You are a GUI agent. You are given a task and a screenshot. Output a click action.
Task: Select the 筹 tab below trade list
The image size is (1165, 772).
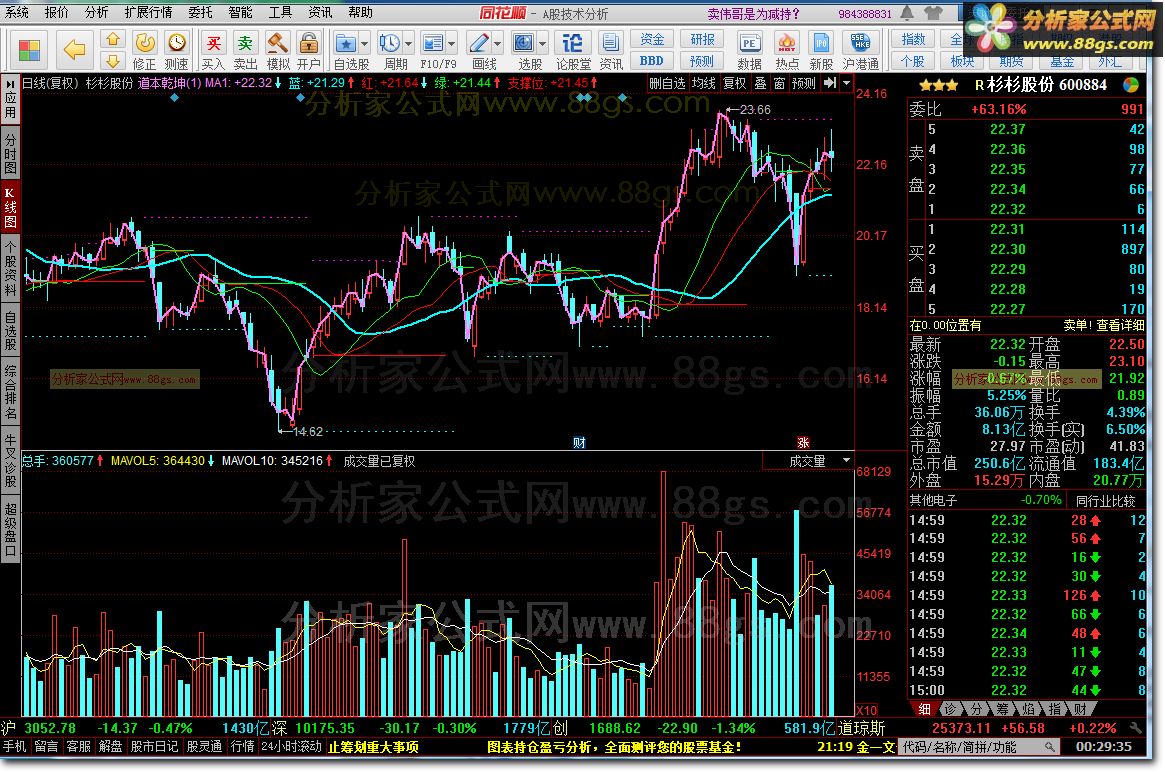point(1002,709)
